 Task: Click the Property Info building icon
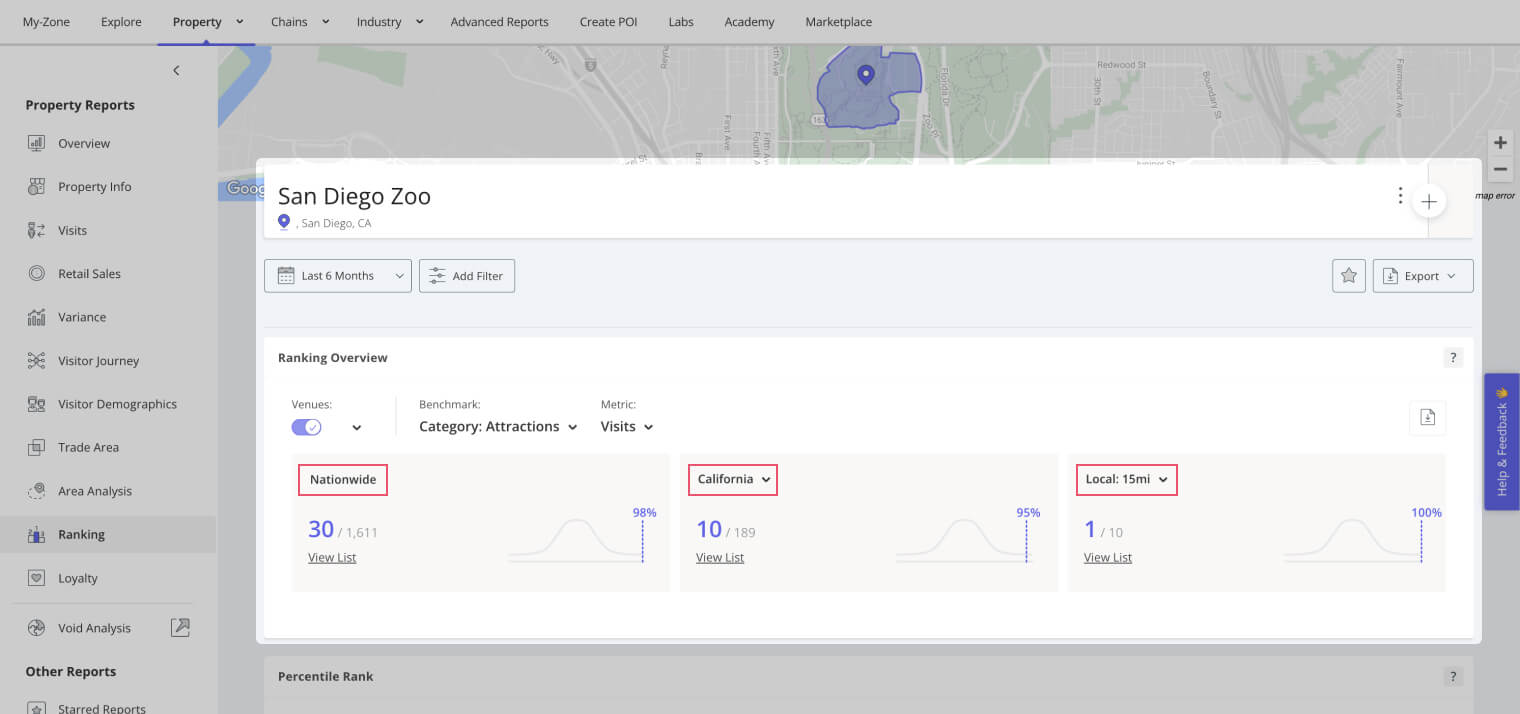36,186
